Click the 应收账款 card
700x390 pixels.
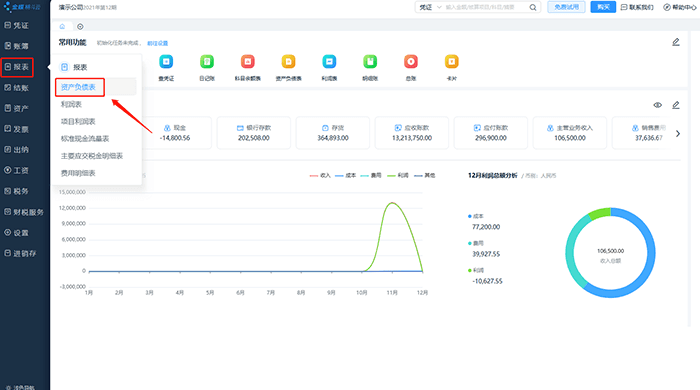[412, 133]
